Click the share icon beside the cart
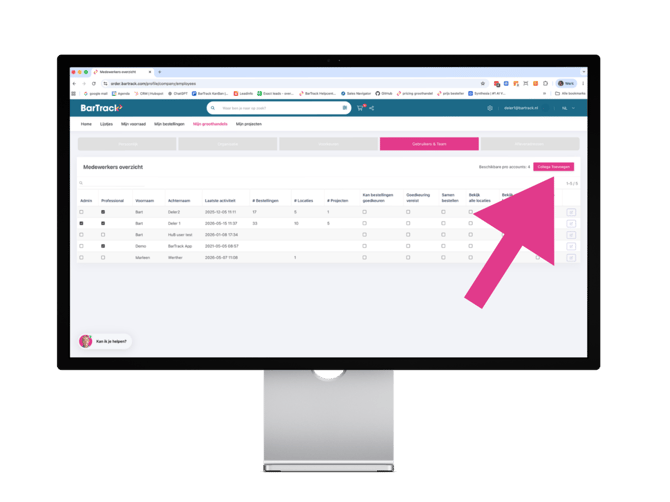The width and height of the screenshot is (670, 502). (x=372, y=108)
